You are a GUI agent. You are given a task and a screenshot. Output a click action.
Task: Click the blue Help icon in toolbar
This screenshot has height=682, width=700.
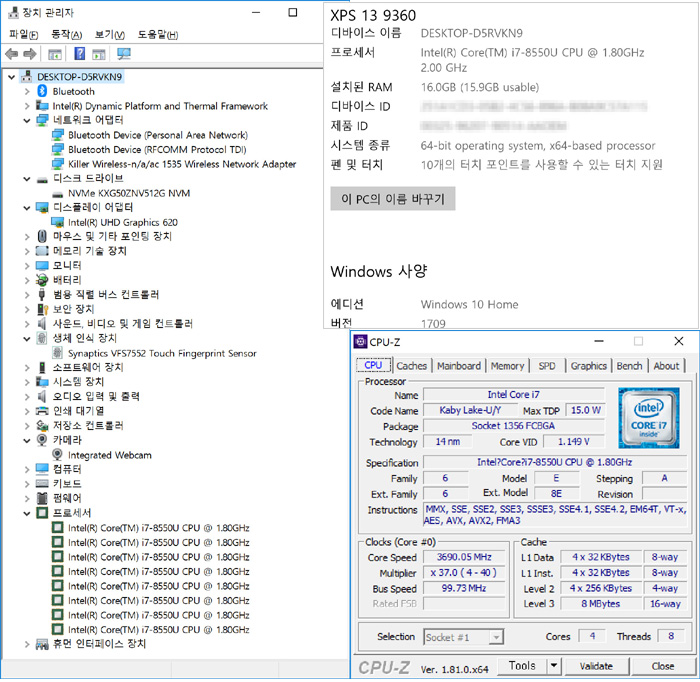click(79, 54)
